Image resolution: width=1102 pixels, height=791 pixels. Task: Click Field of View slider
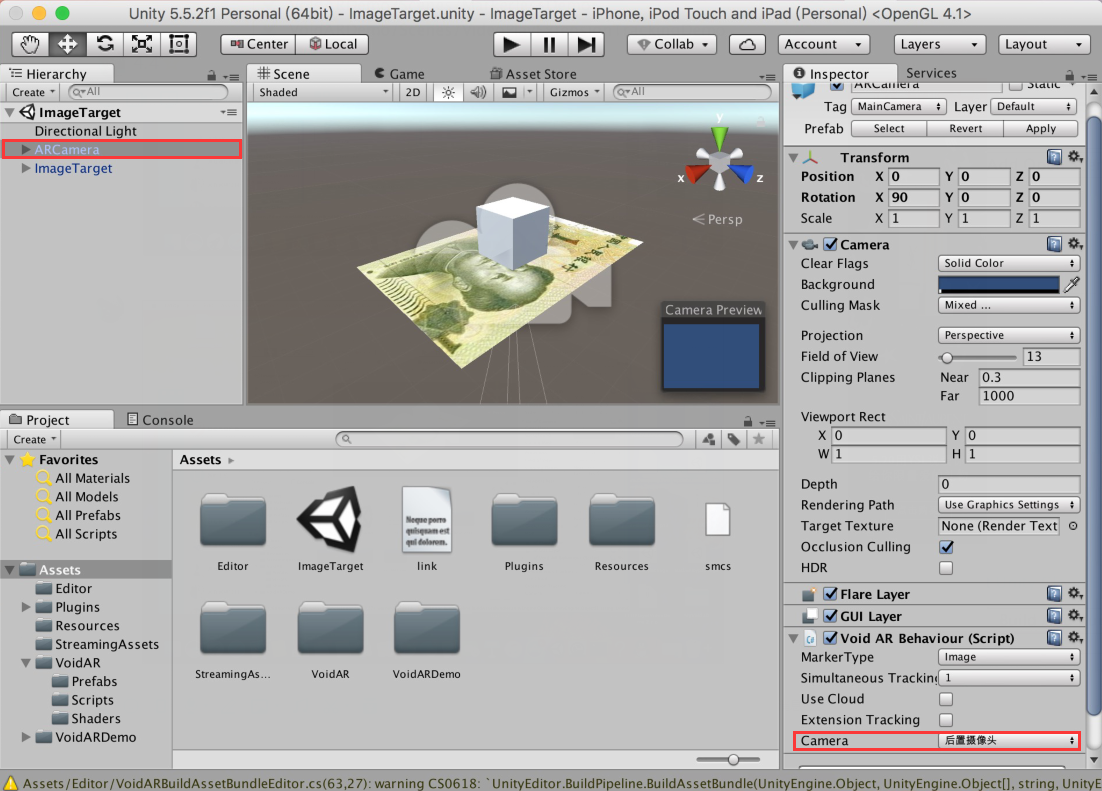(978, 356)
